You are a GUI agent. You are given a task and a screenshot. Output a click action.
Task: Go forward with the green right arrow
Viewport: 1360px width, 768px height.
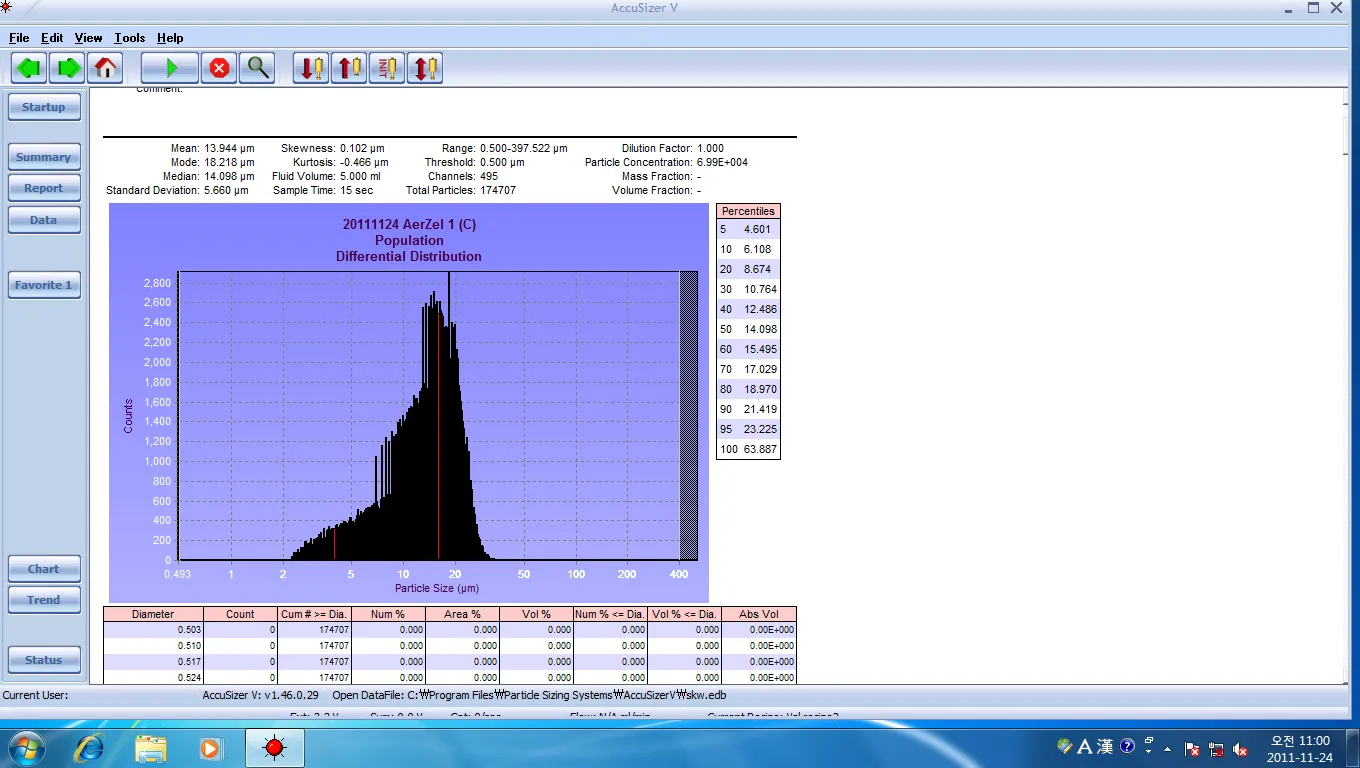[x=68, y=68]
